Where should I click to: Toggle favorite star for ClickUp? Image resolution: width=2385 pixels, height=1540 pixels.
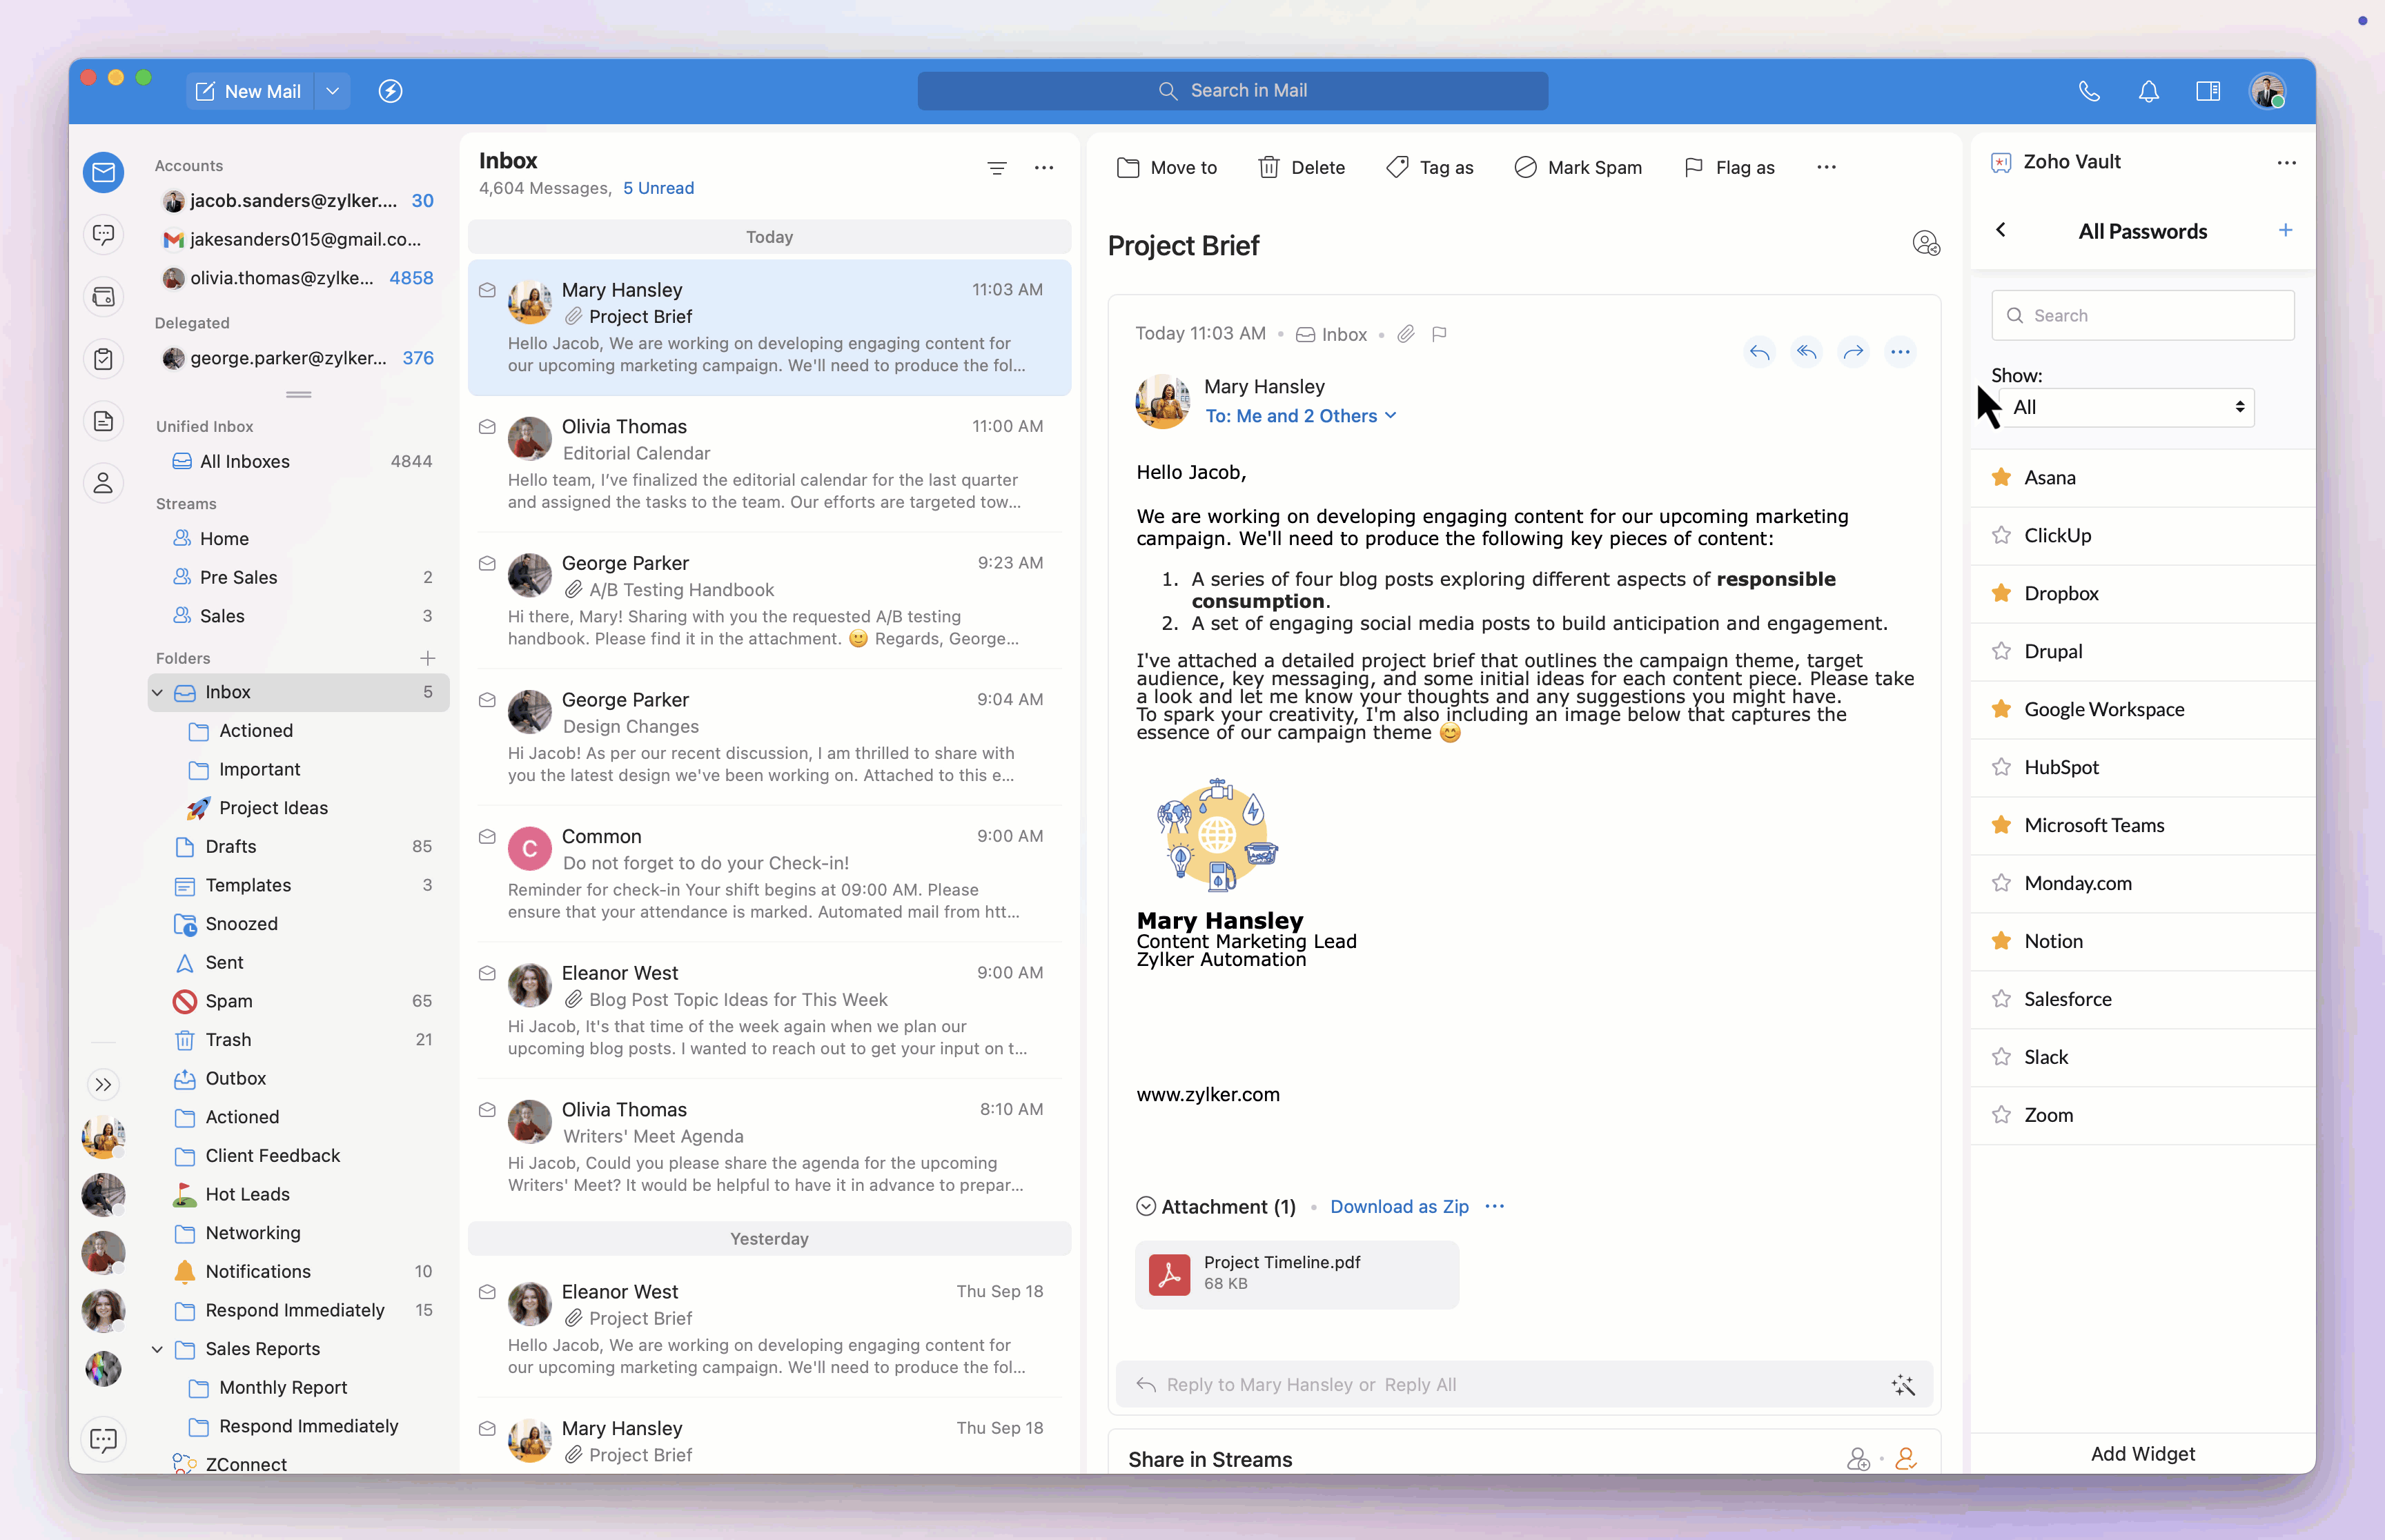(x=2001, y=535)
